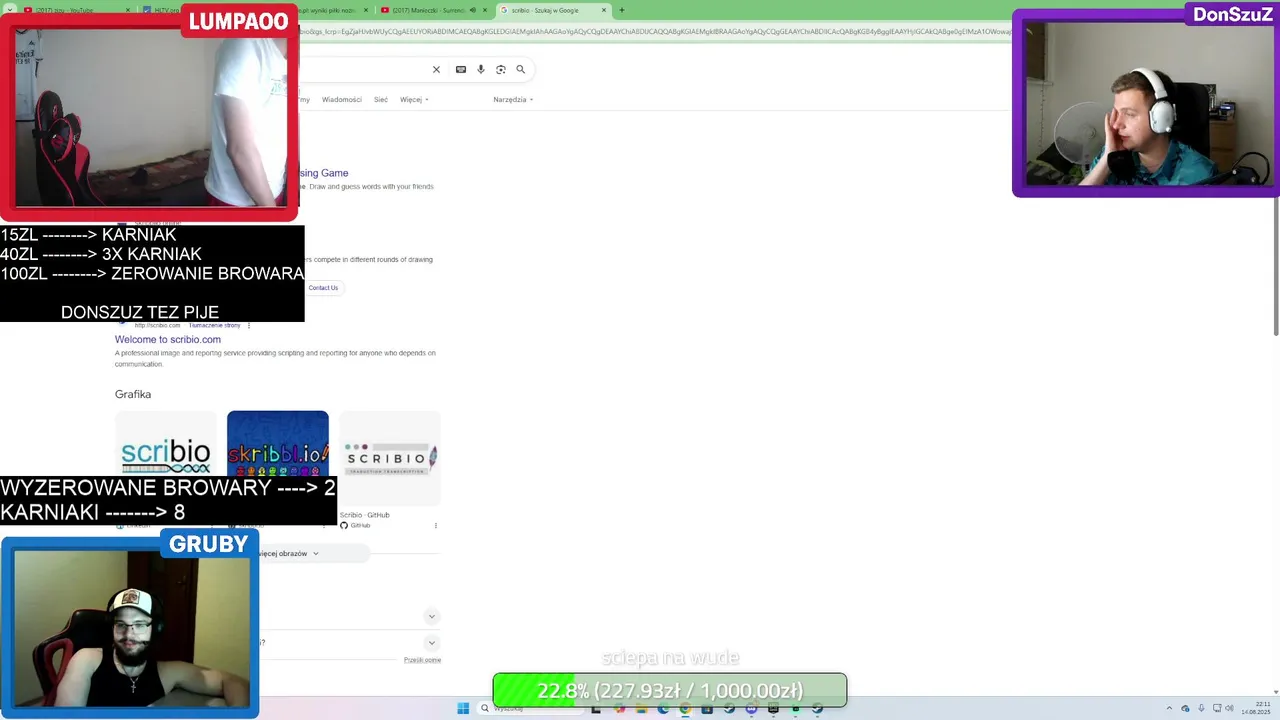Screen dimensions: 1280x720
Task: Open the volume icon in system tray
Action: coord(1227,708)
